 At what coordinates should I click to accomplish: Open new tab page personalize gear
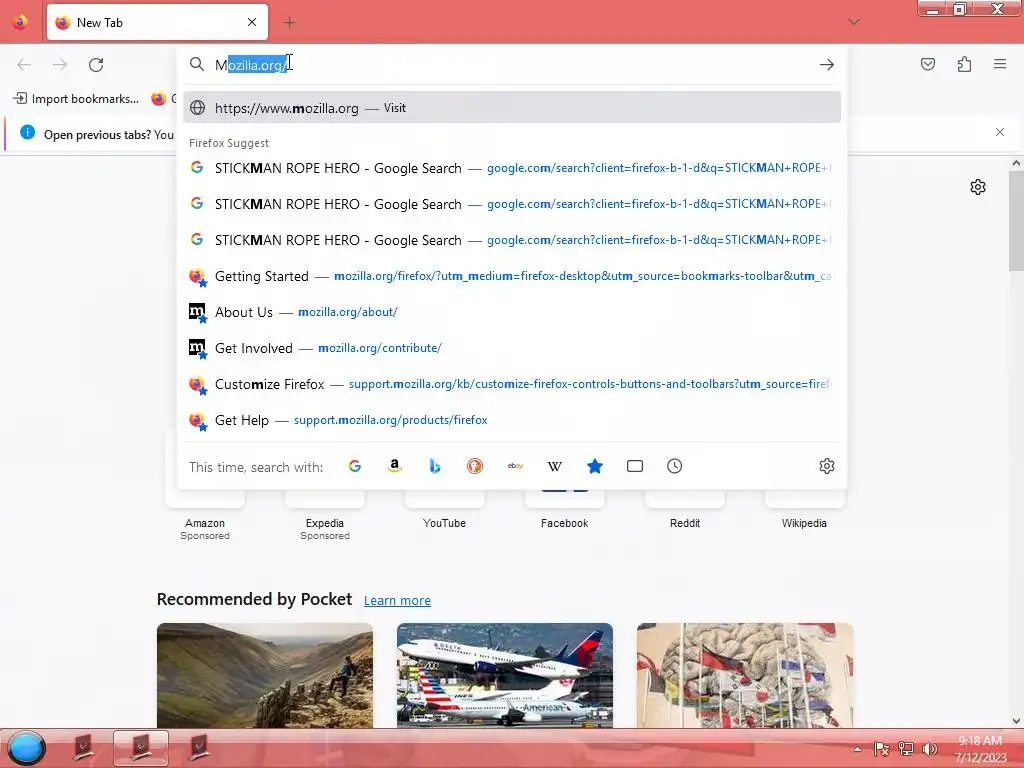pyautogui.click(x=978, y=187)
